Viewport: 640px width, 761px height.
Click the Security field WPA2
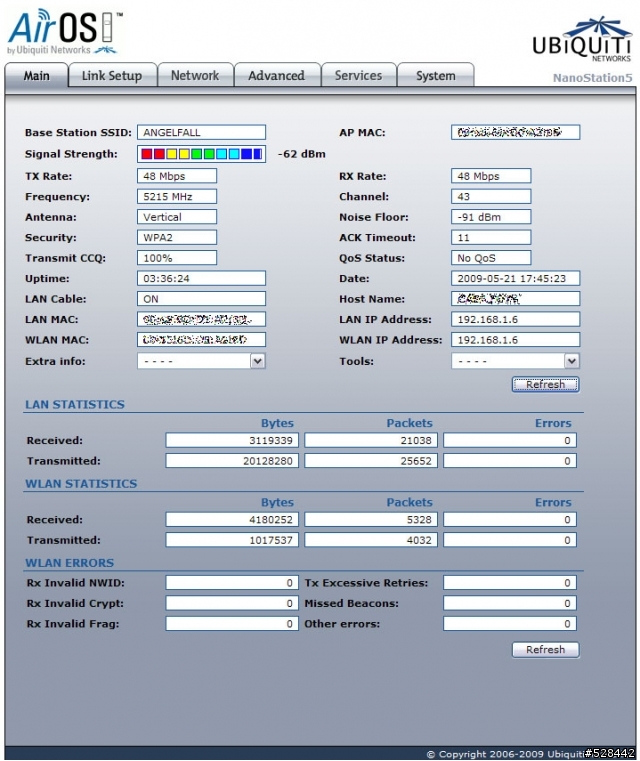(177, 237)
